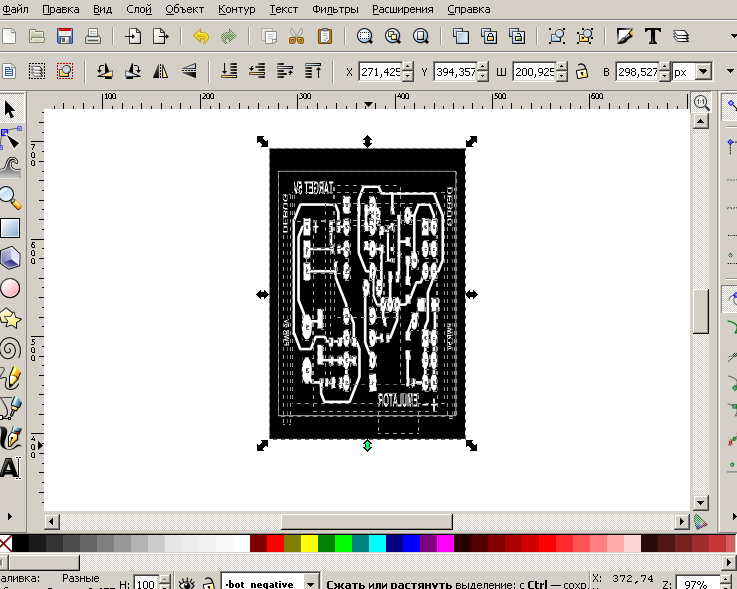The width and height of the screenshot is (737, 589).
Task: Toggle the current layer lock
Action: (x=208, y=583)
